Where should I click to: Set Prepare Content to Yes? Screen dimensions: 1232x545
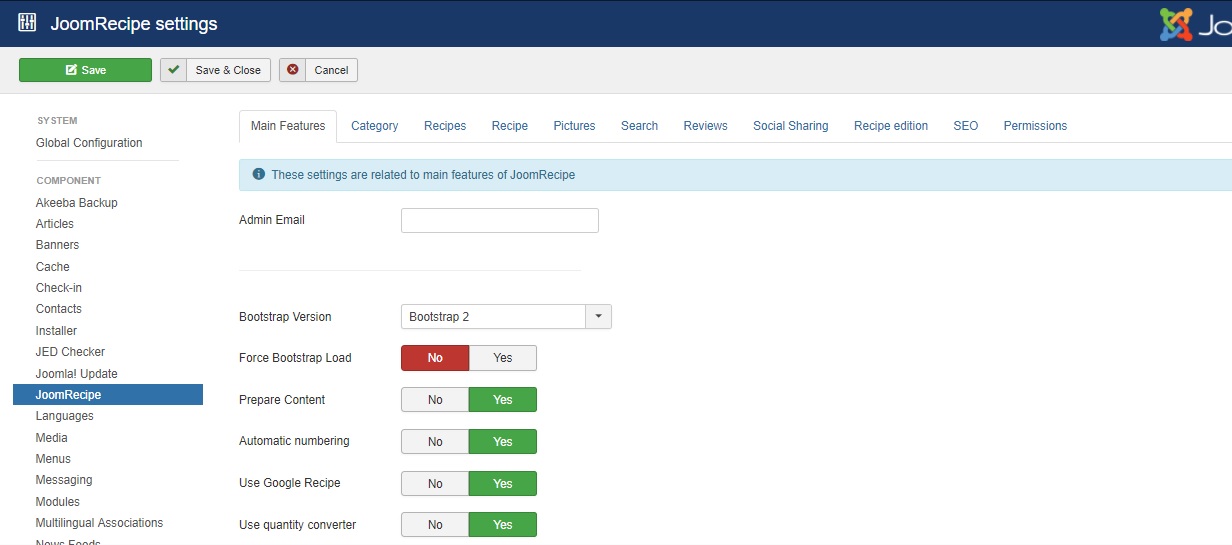point(503,400)
